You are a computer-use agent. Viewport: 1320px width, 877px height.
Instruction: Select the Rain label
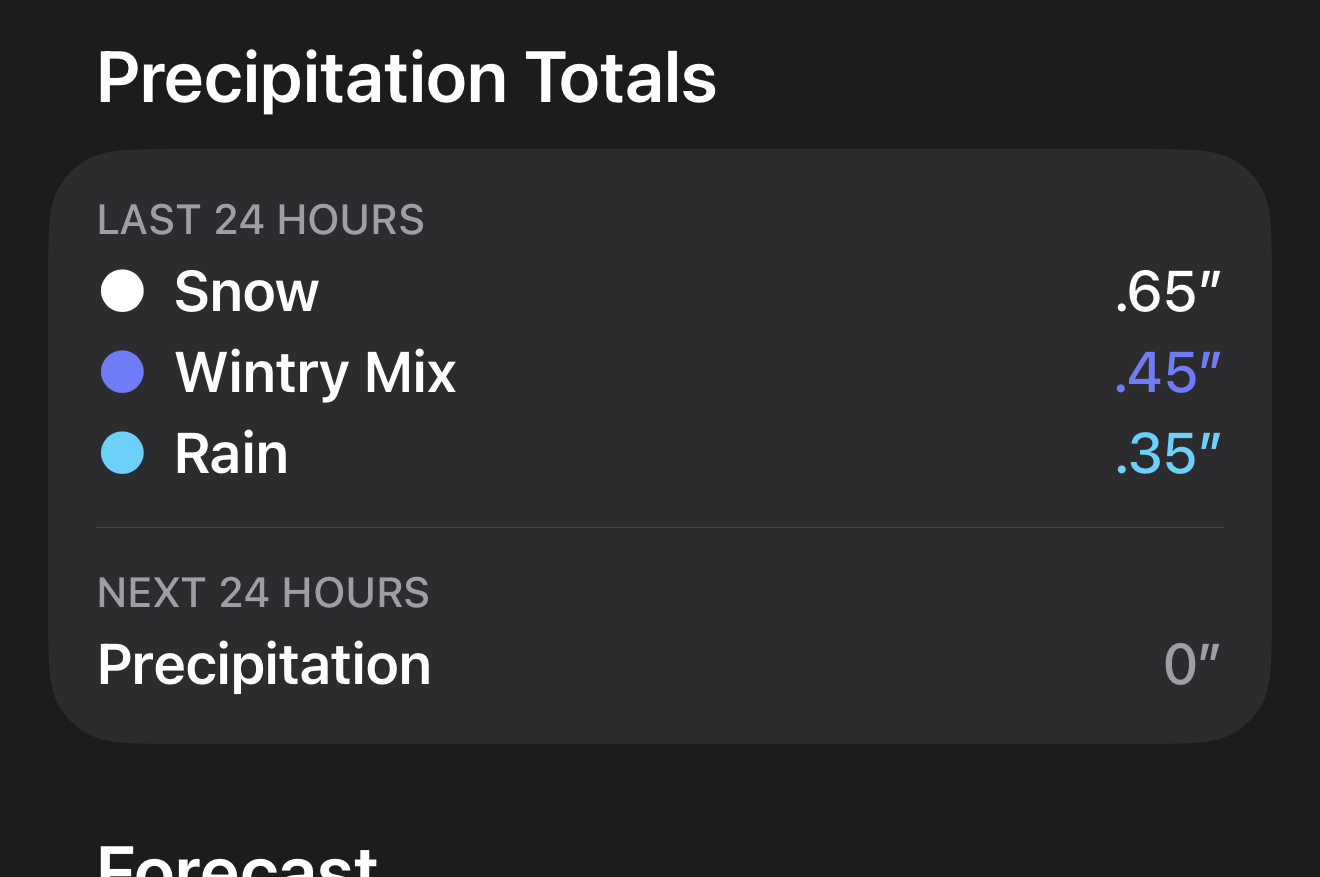pyautogui.click(x=231, y=453)
